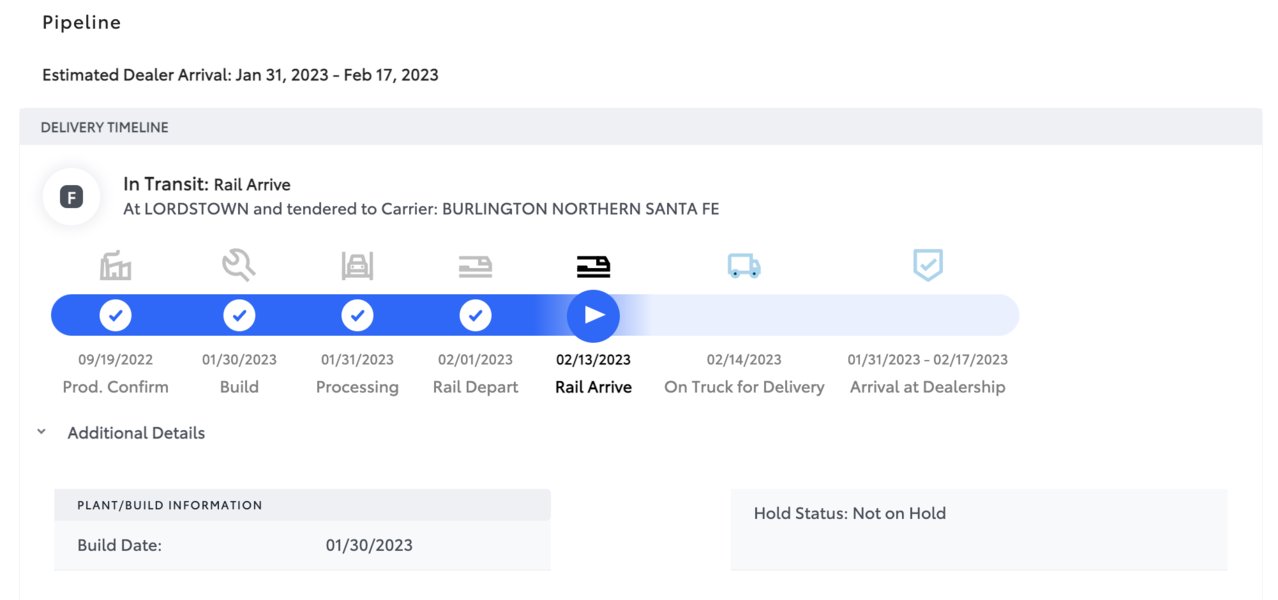Click the Processing stage checkmark circle

click(x=357, y=316)
